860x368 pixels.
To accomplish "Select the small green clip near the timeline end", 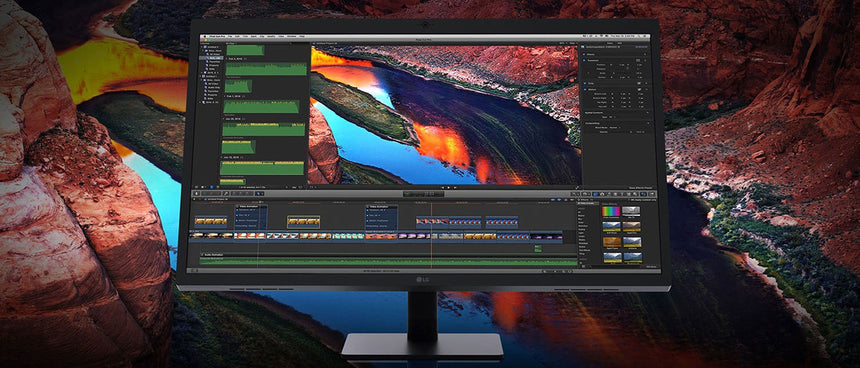I will click(x=538, y=248).
